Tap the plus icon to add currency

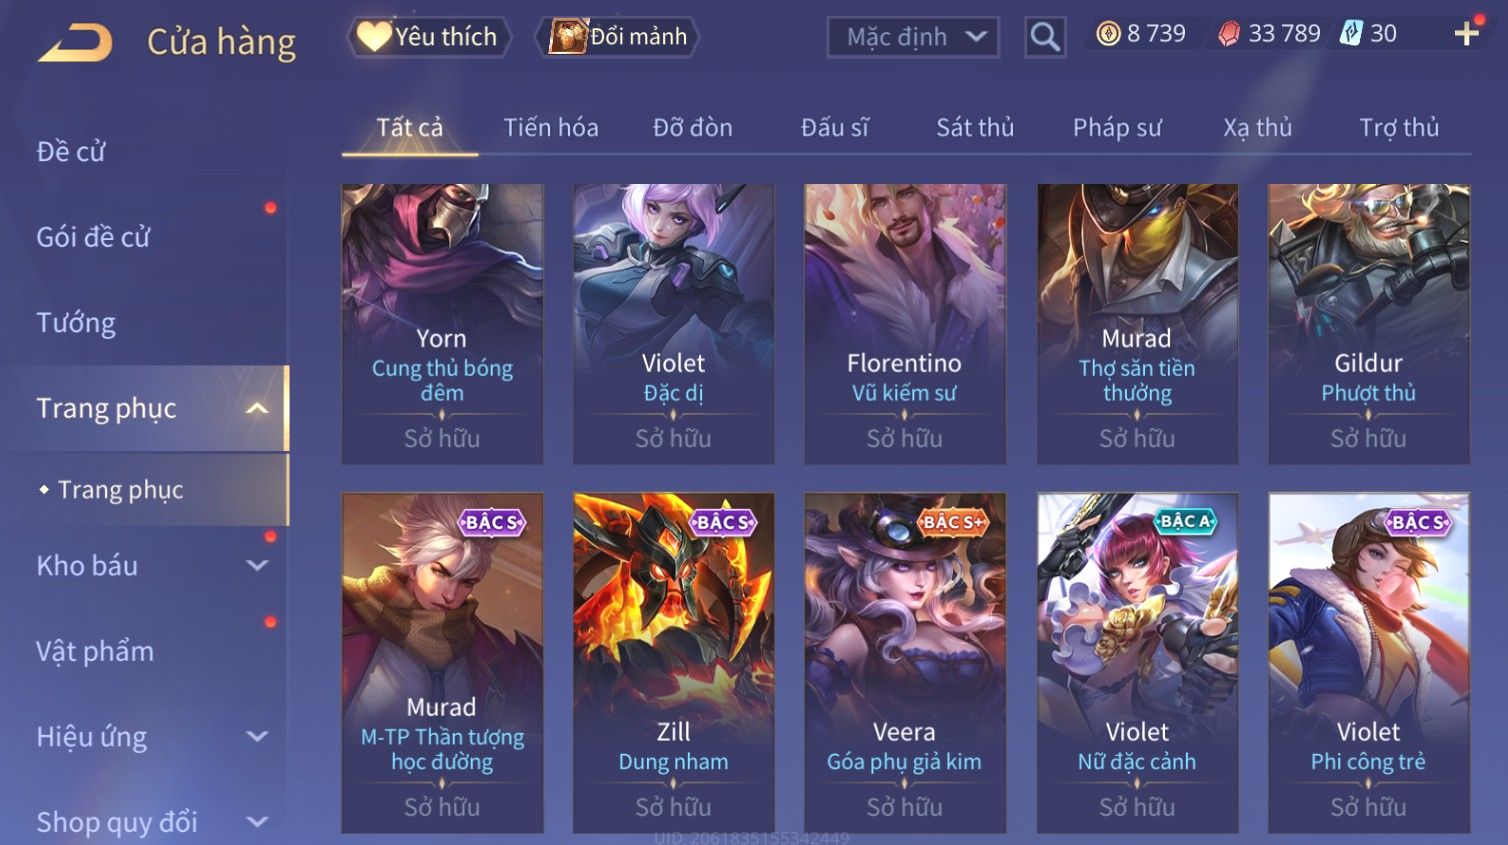click(x=1466, y=34)
